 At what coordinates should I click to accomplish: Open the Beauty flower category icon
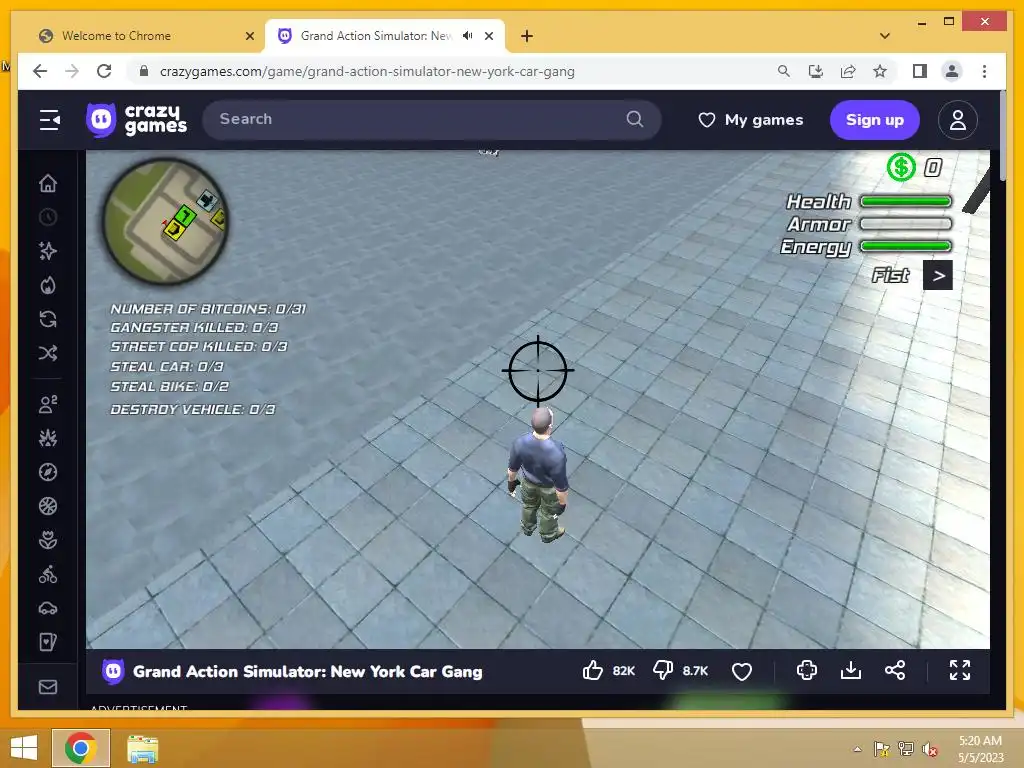pos(48,540)
